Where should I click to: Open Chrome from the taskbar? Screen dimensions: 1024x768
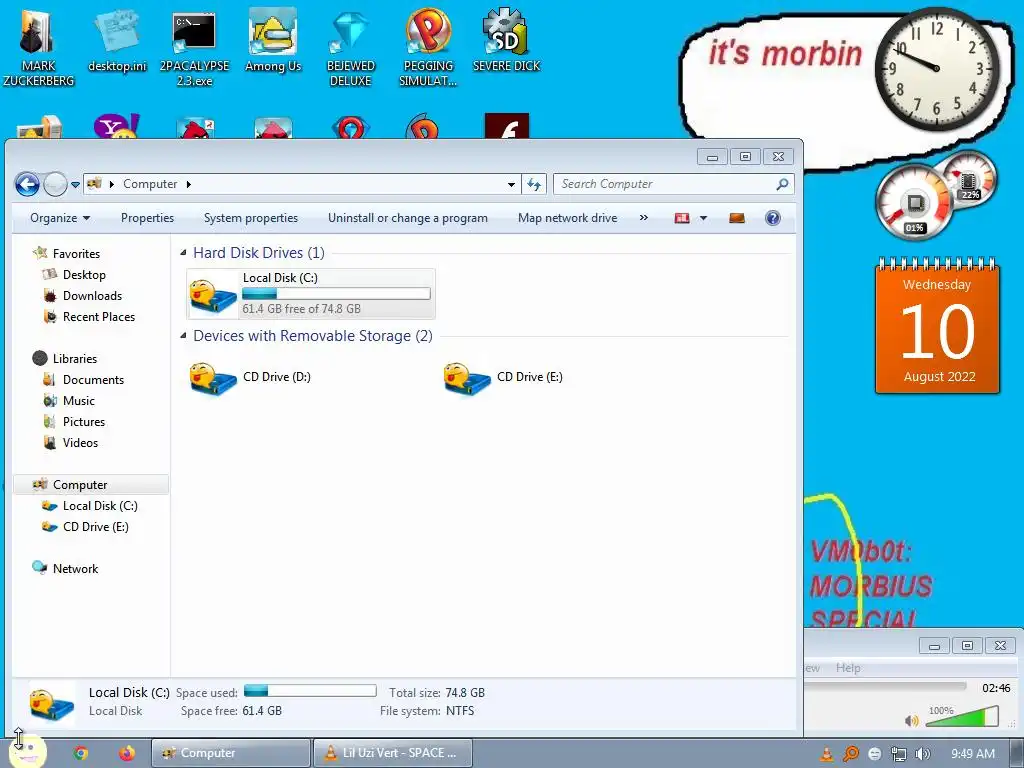(80, 753)
